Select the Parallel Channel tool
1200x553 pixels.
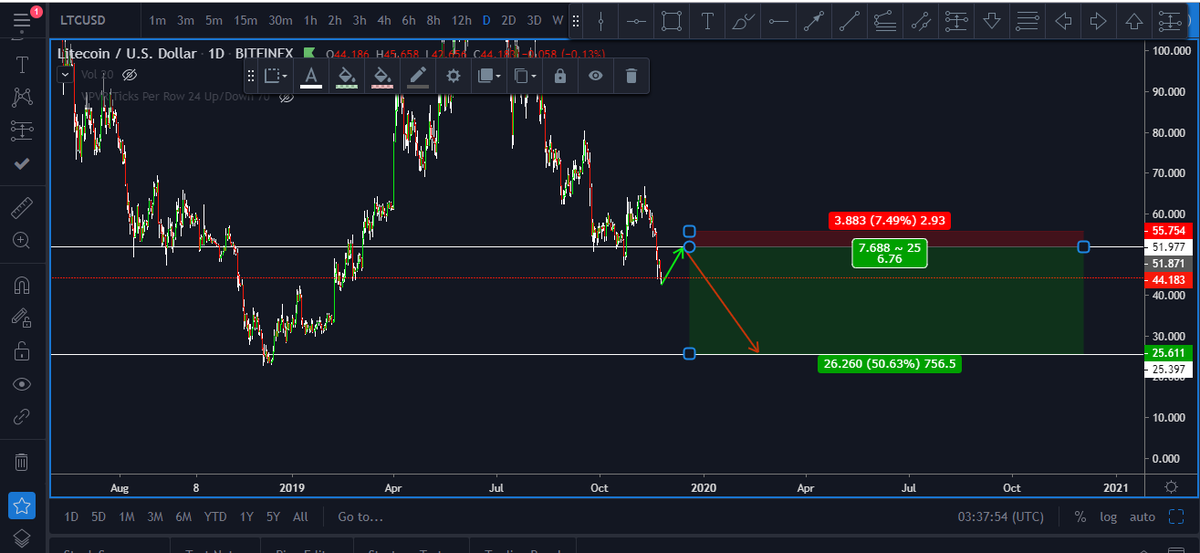(x=920, y=20)
